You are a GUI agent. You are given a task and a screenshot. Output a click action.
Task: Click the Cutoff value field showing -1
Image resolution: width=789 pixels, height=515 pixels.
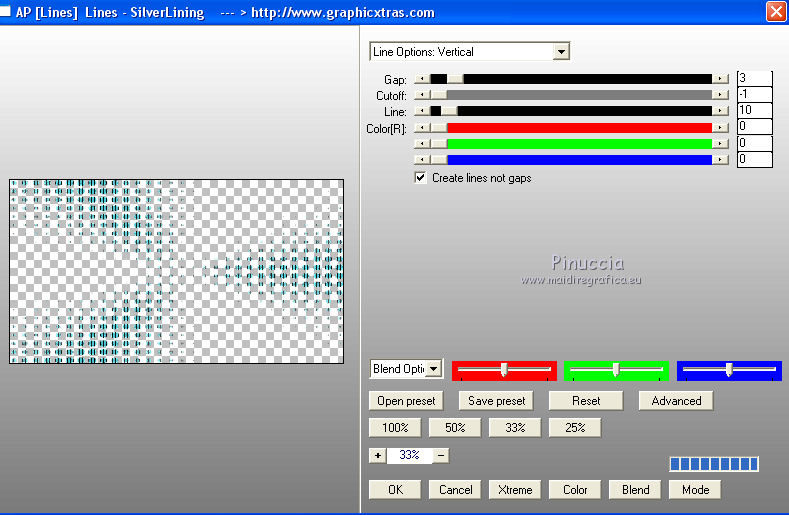point(754,94)
